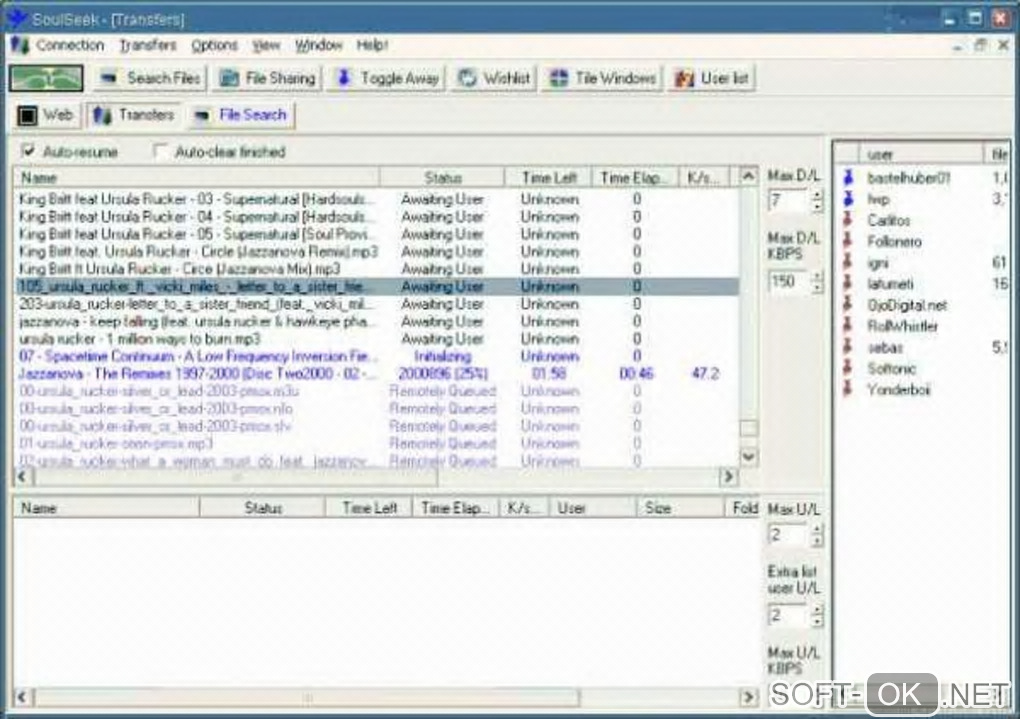The image size is (1020, 719).
Task: Select user 'igni' in user list
Action: coord(878,263)
